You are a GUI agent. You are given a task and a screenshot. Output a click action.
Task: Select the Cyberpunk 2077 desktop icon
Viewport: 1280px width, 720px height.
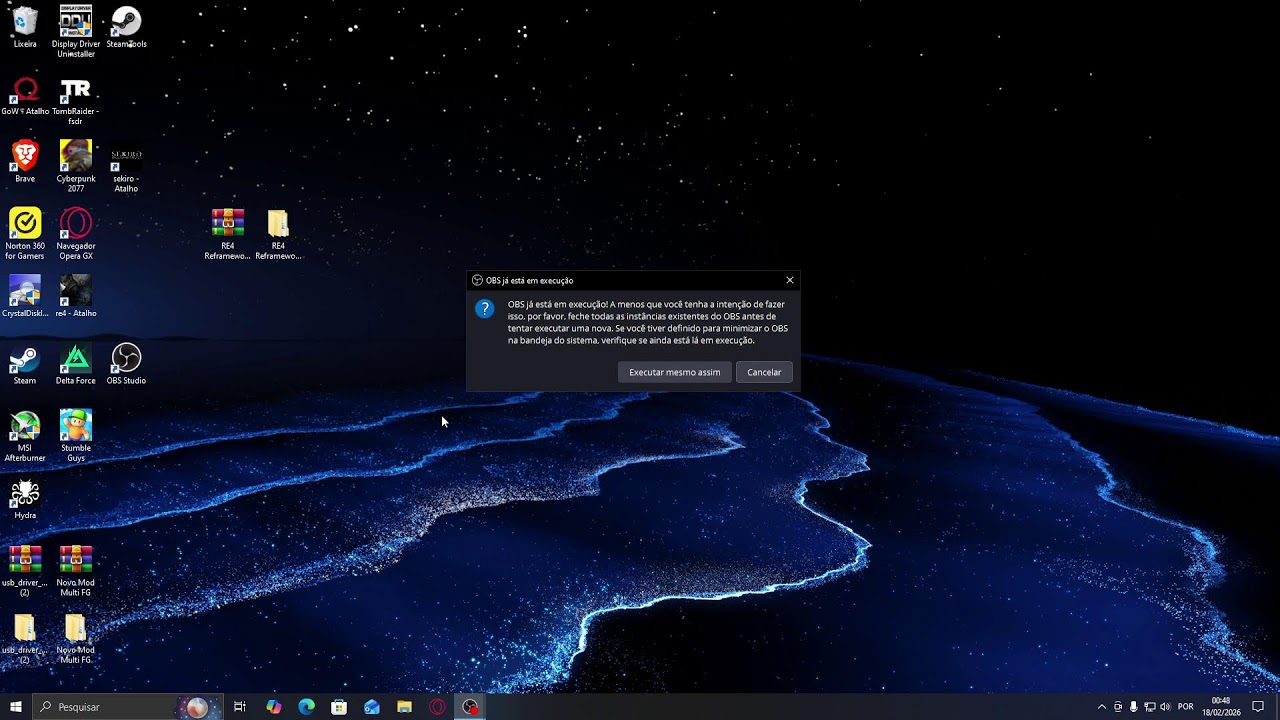tap(76, 166)
